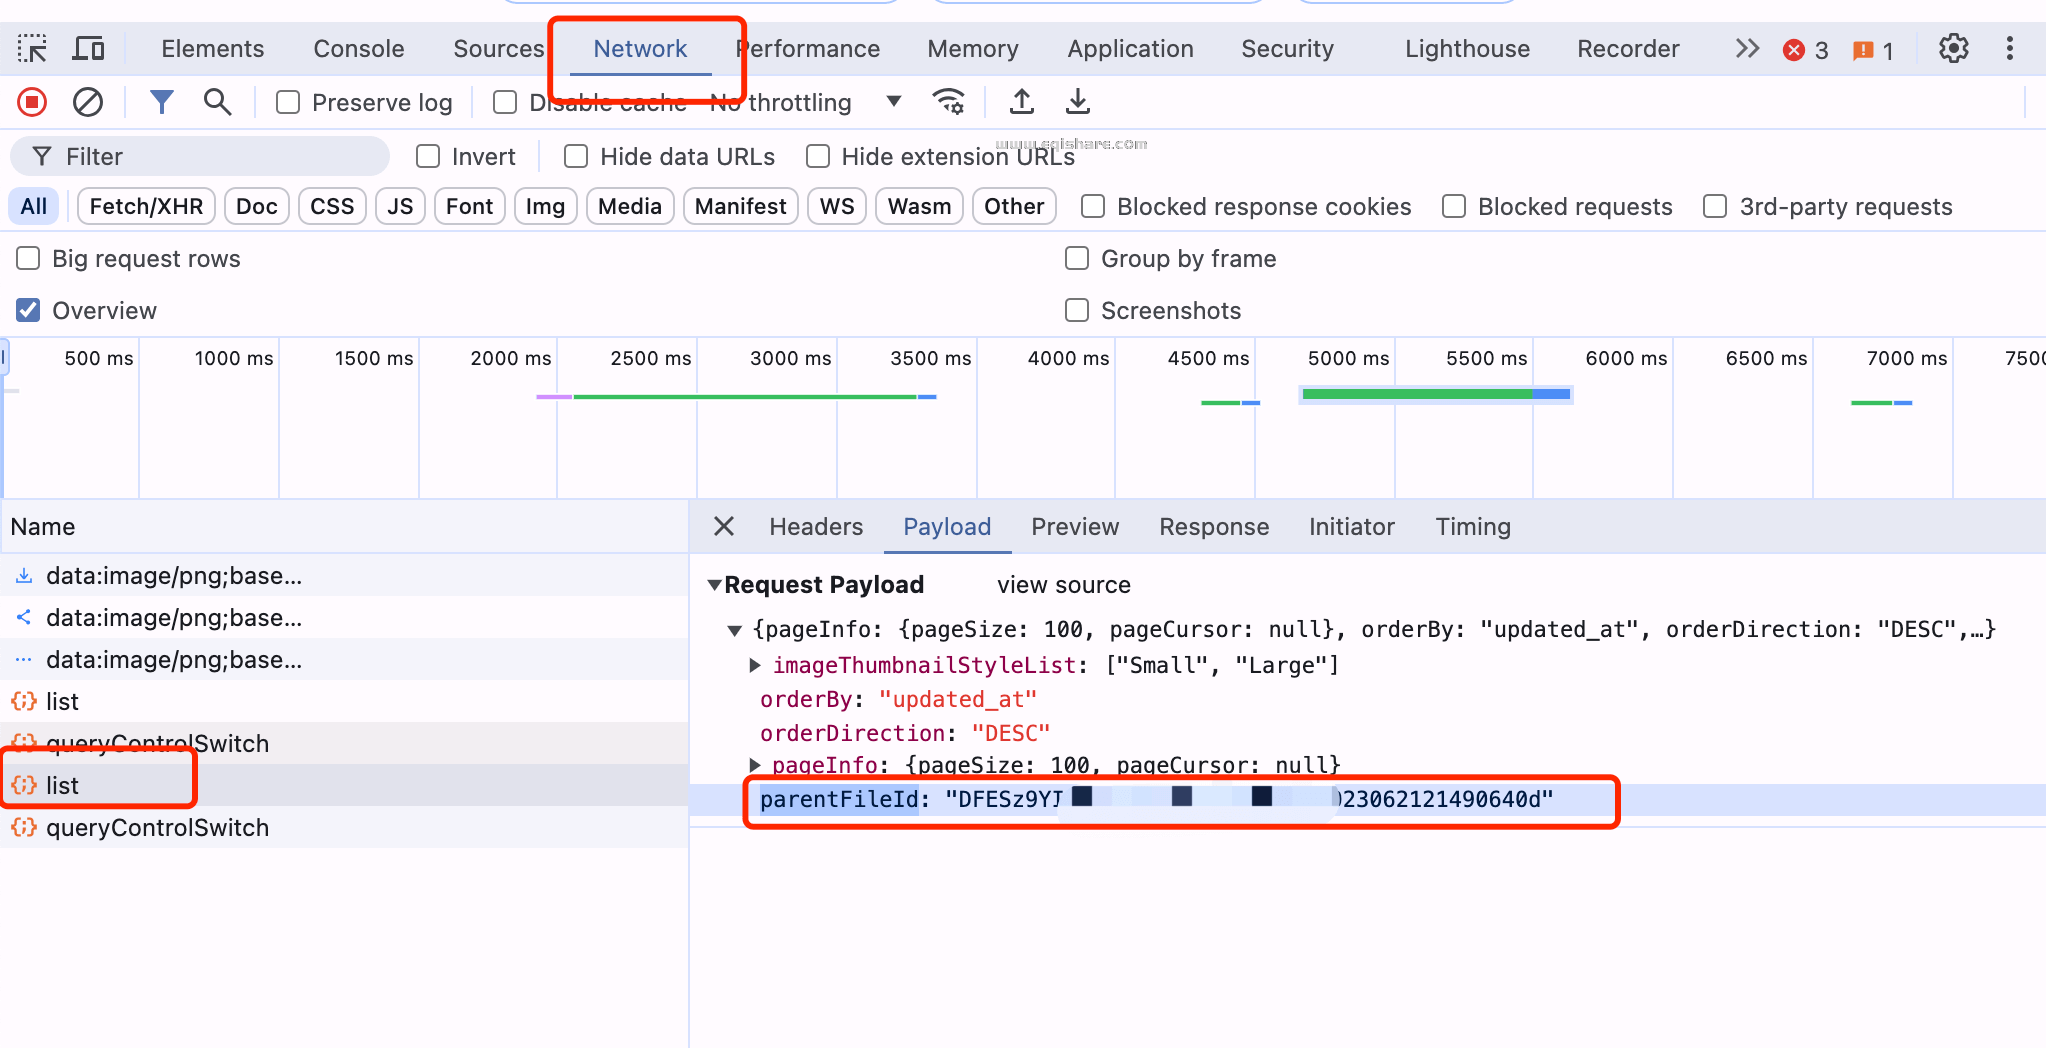The width and height of the screenshot is (2046, 1048).
Task: Switch to the Console tab
Action: point(358,49)
